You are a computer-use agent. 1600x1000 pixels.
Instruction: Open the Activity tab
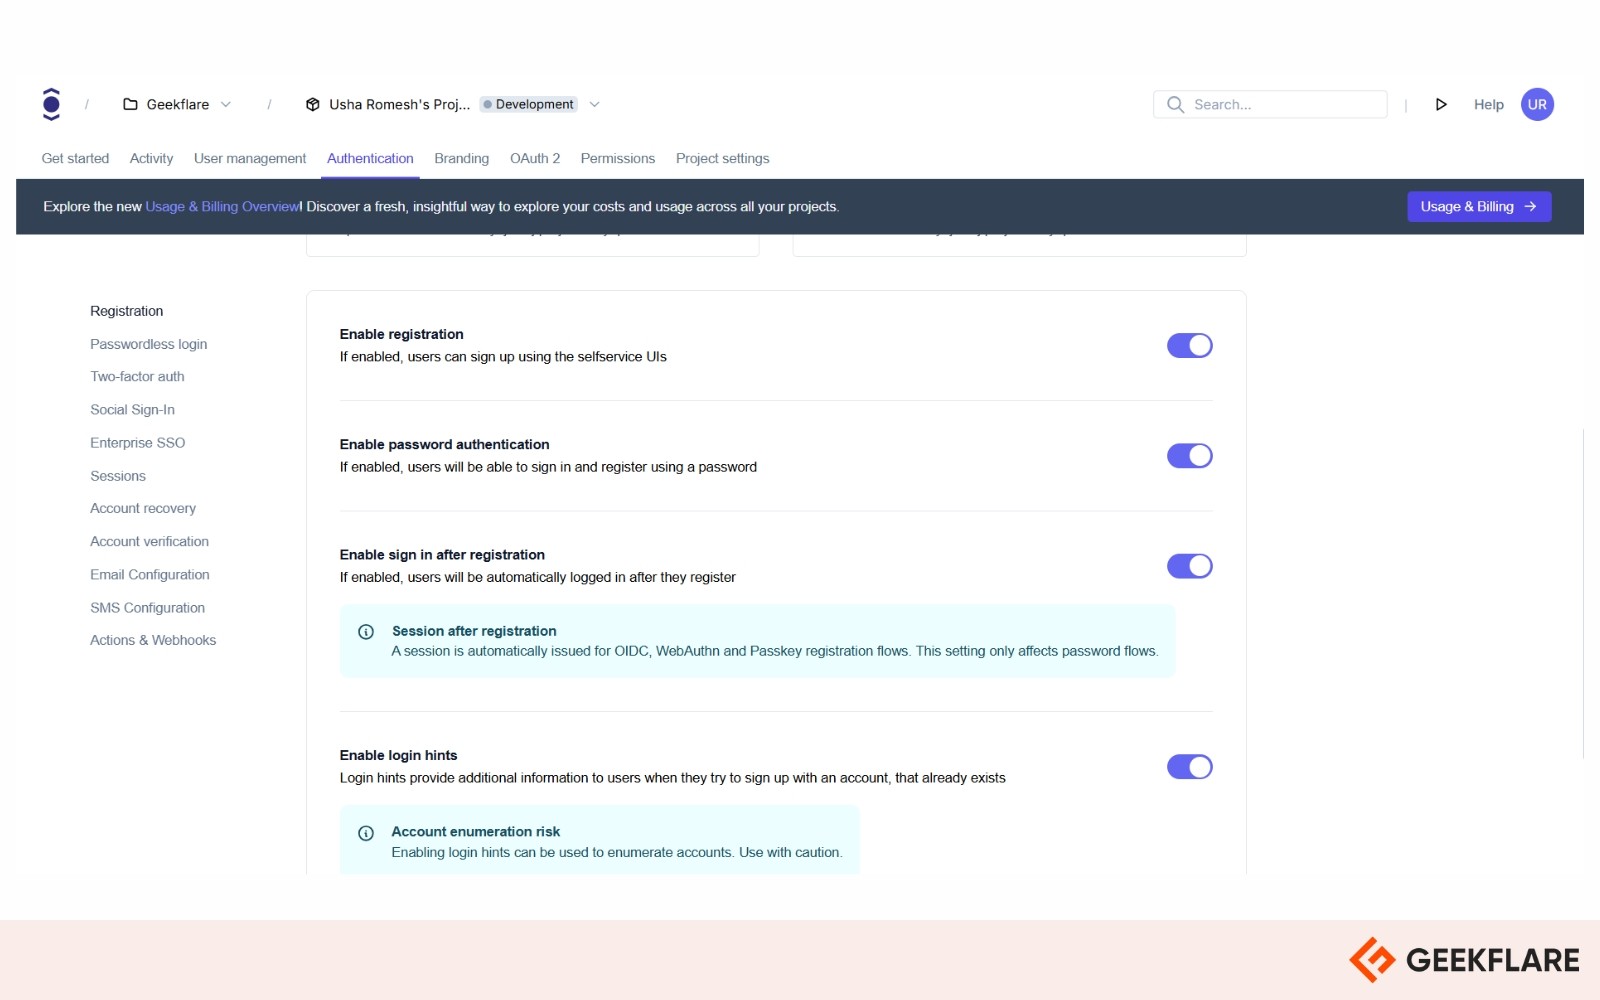(151, 158)
